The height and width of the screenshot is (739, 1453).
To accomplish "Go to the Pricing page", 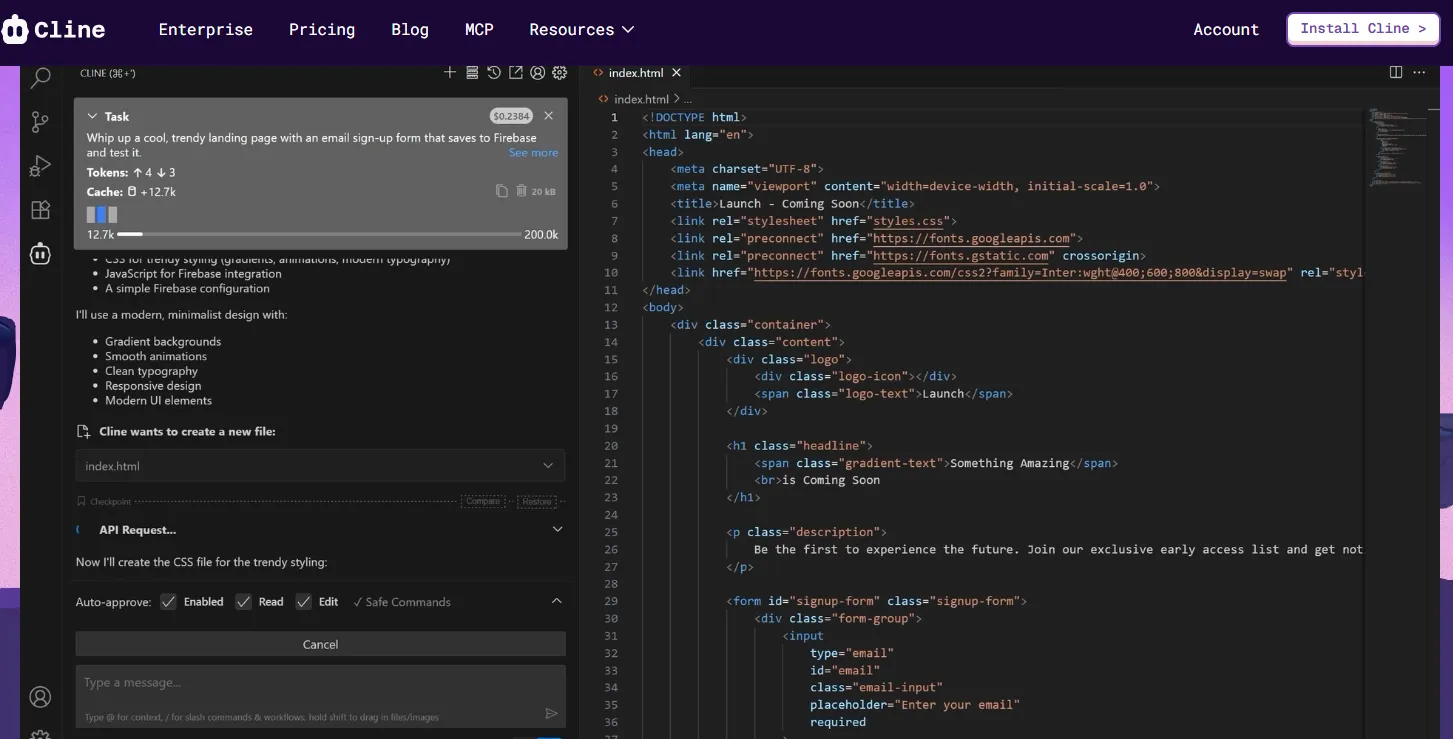I will coord(322,30).
